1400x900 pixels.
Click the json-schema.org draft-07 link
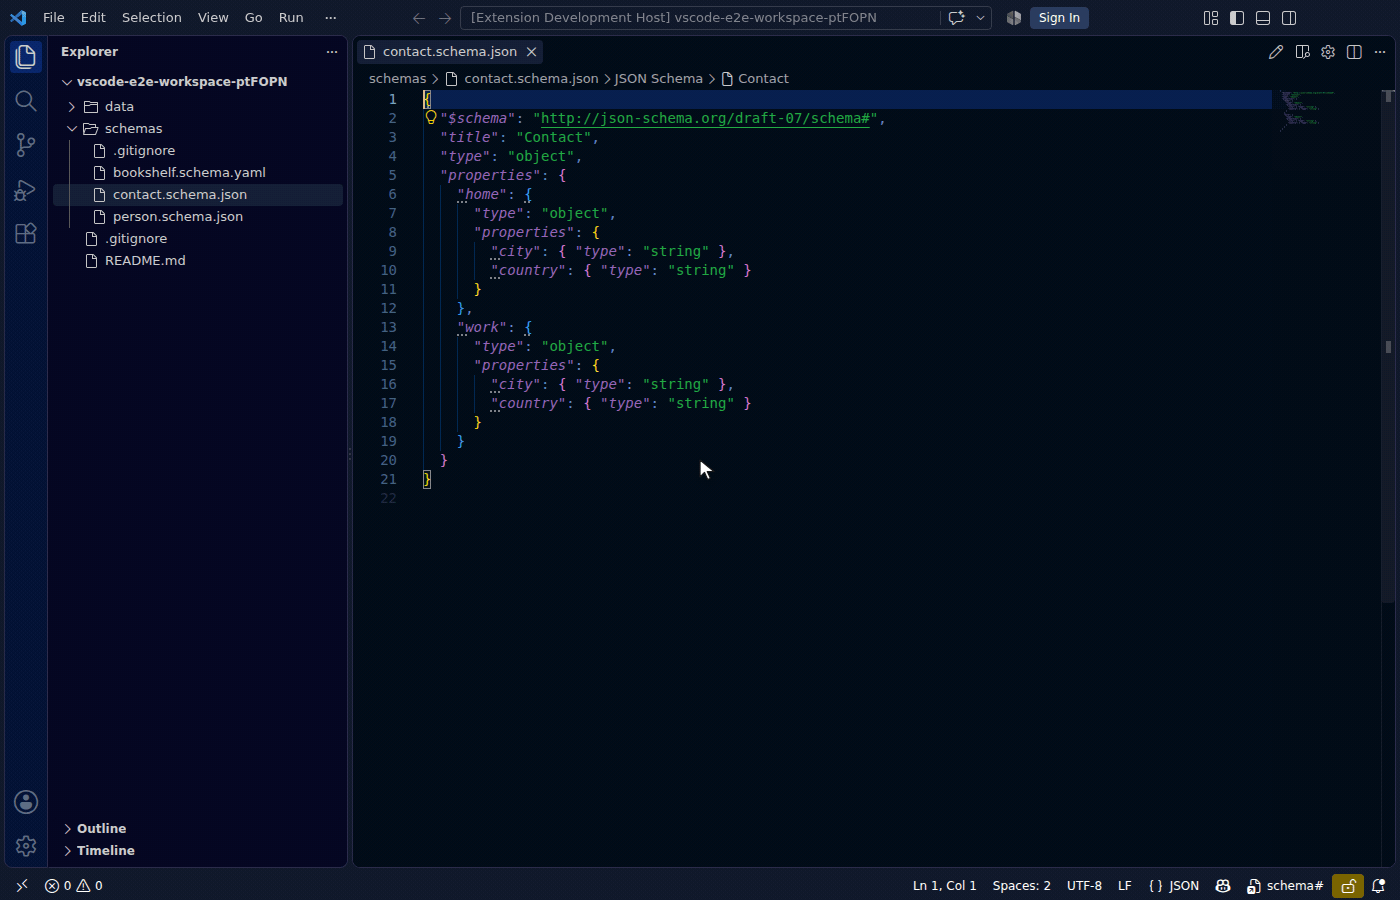click(705, 118)
